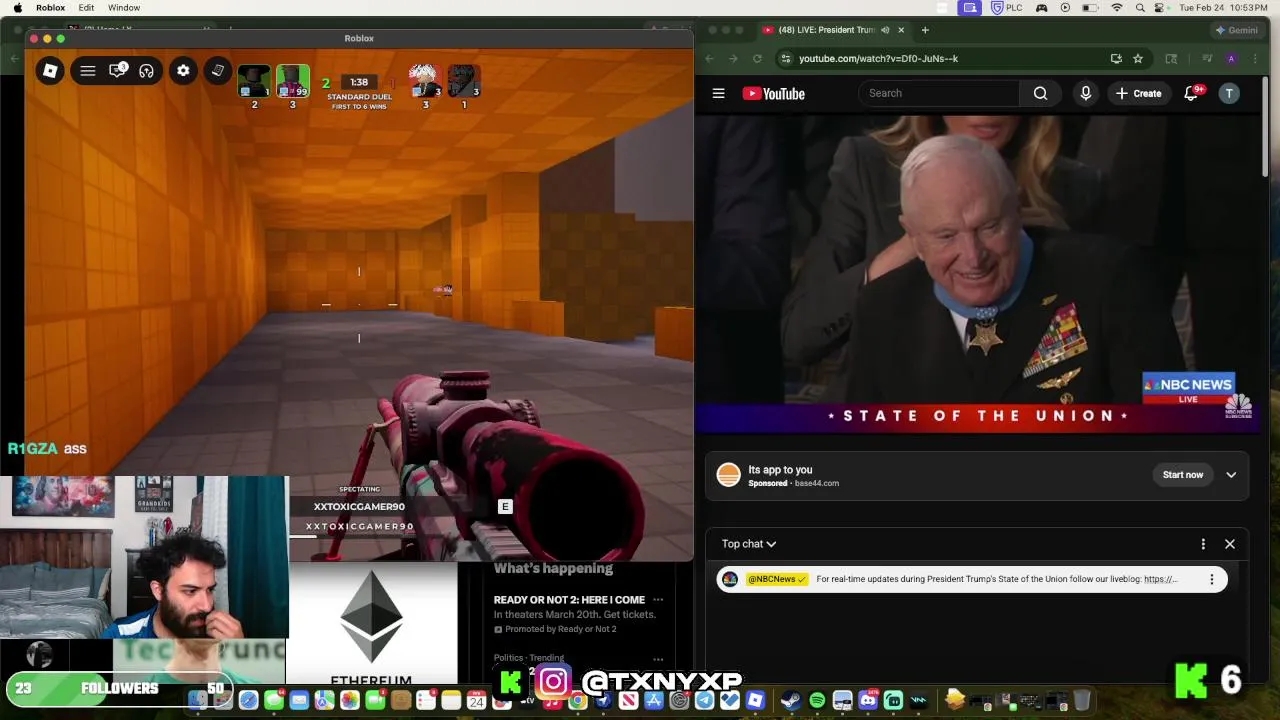This screenshot has height=720, width=1280.
Task: Open the Chrome profile avatar A
Action: click(1232, 58)
